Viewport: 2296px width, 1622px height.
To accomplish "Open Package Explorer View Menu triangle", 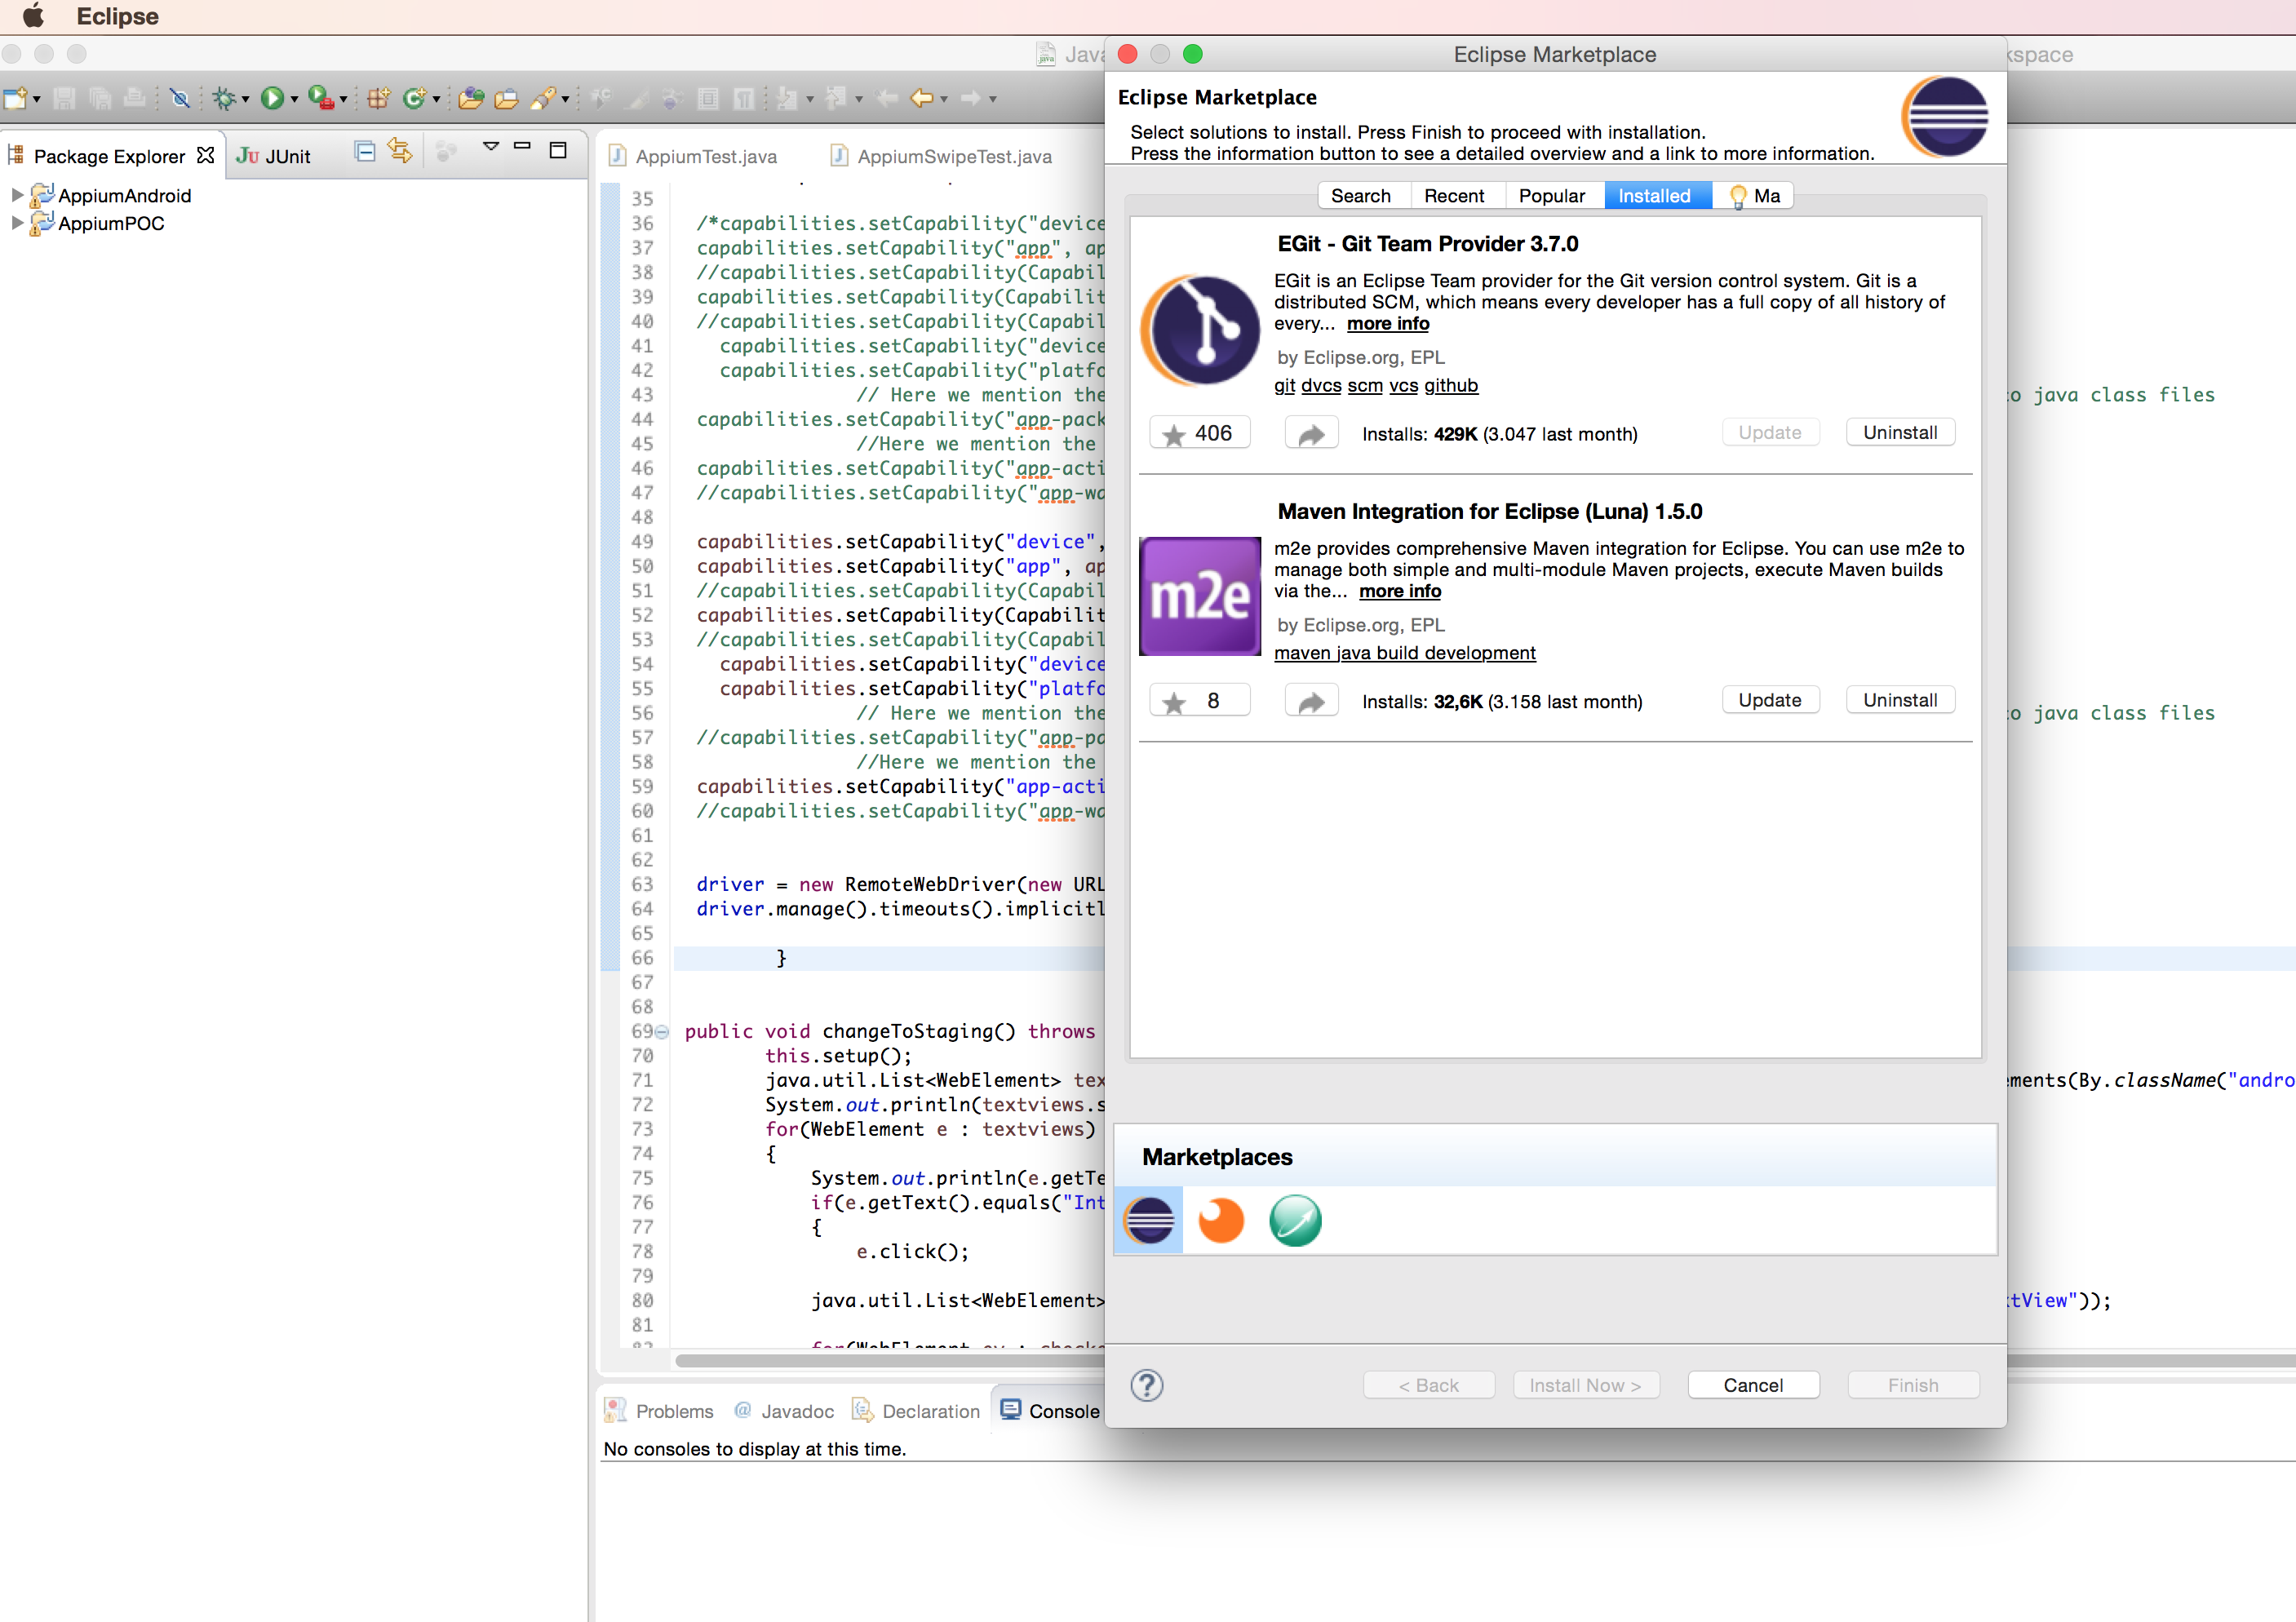I will coord(490,147).
